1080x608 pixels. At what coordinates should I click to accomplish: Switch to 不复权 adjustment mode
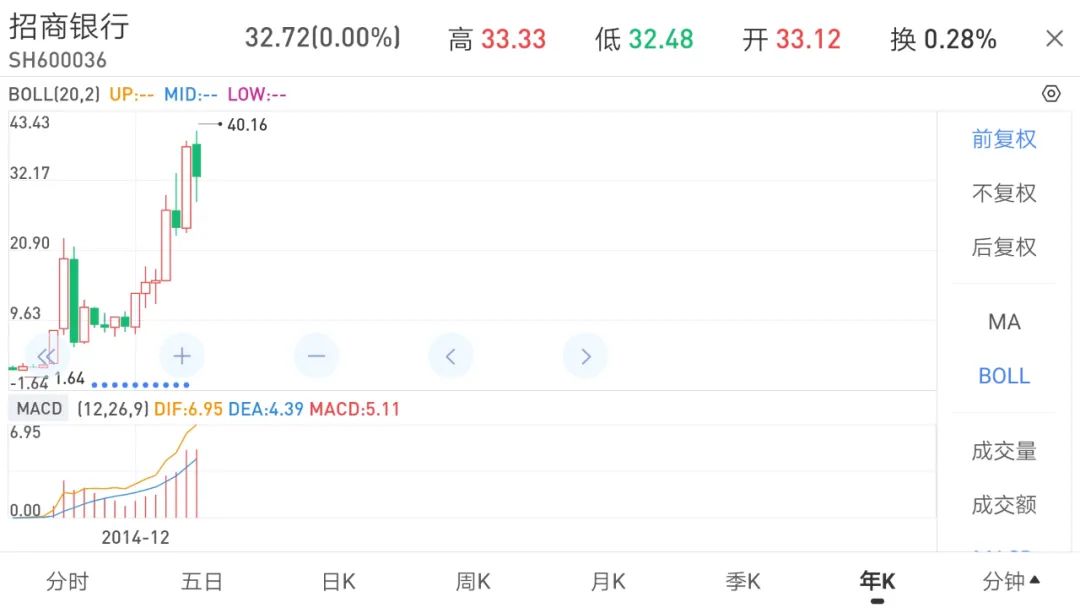tap(1004, 193)
